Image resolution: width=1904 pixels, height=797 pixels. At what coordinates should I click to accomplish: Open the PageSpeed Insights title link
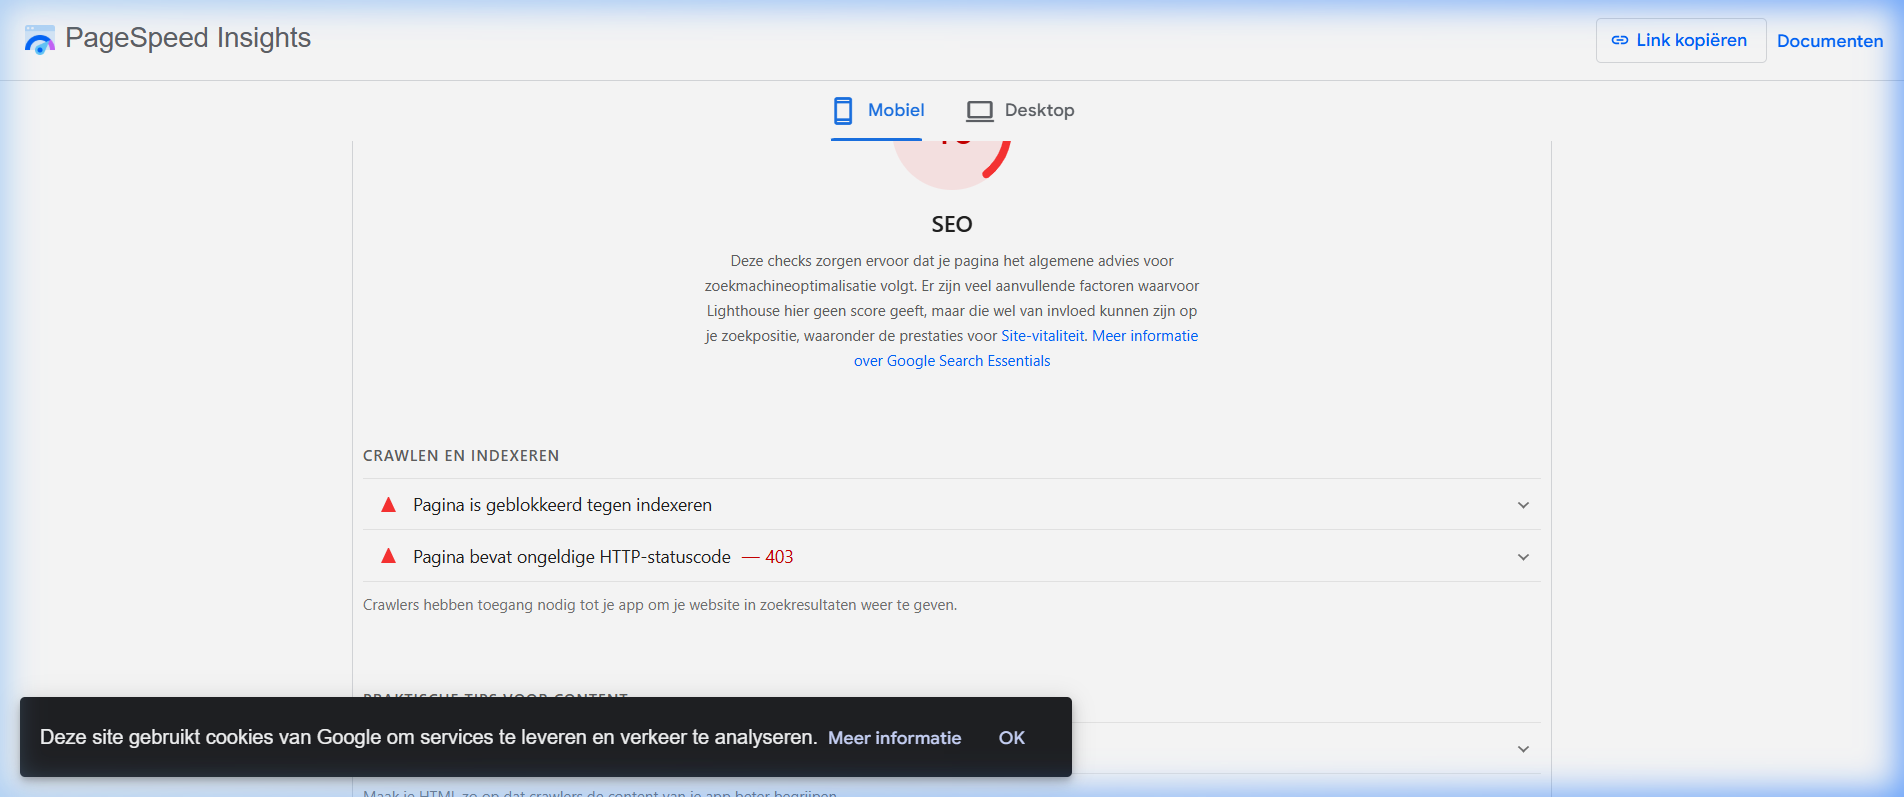(x=188, y=38)
